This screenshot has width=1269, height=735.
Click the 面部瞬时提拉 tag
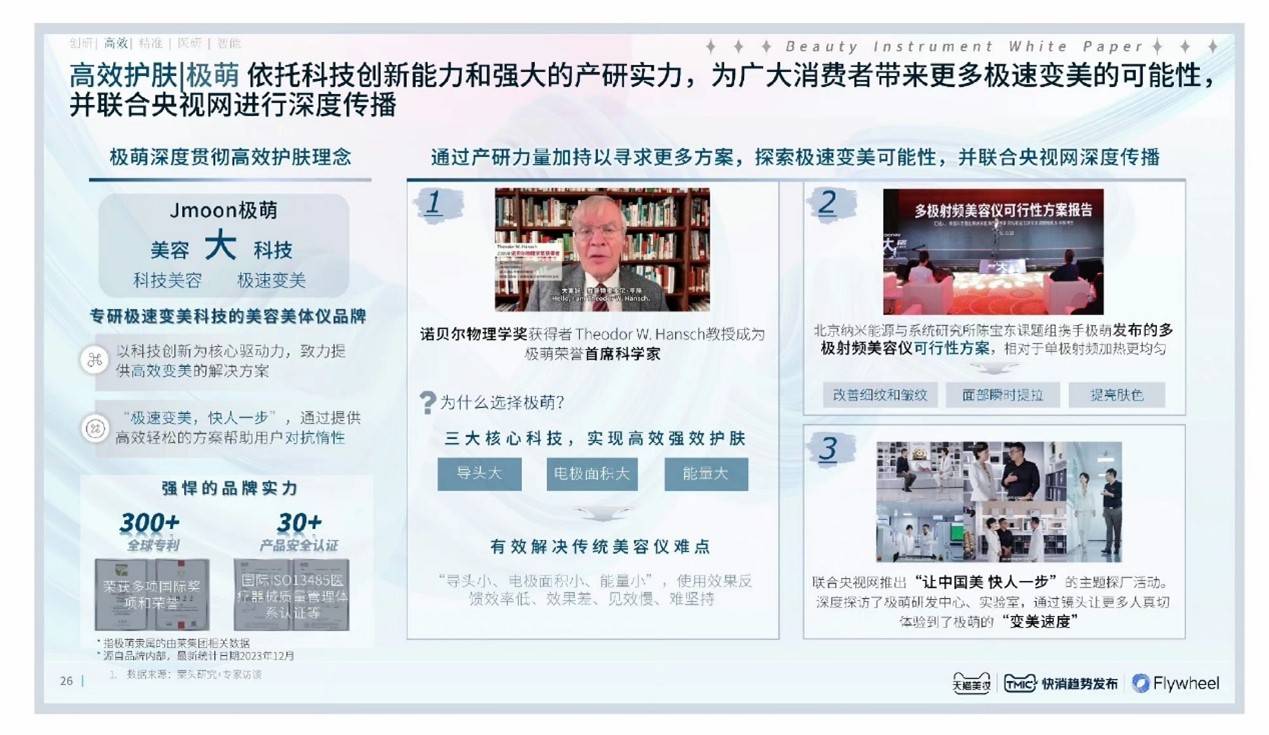(x=1005, y=395)
